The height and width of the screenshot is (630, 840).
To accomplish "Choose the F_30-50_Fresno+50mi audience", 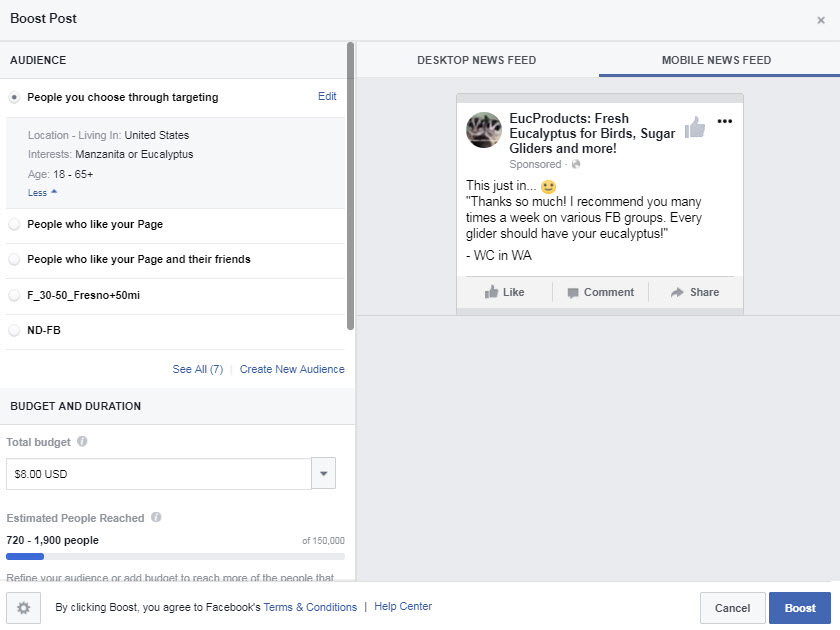I will [x=14, y=295].
